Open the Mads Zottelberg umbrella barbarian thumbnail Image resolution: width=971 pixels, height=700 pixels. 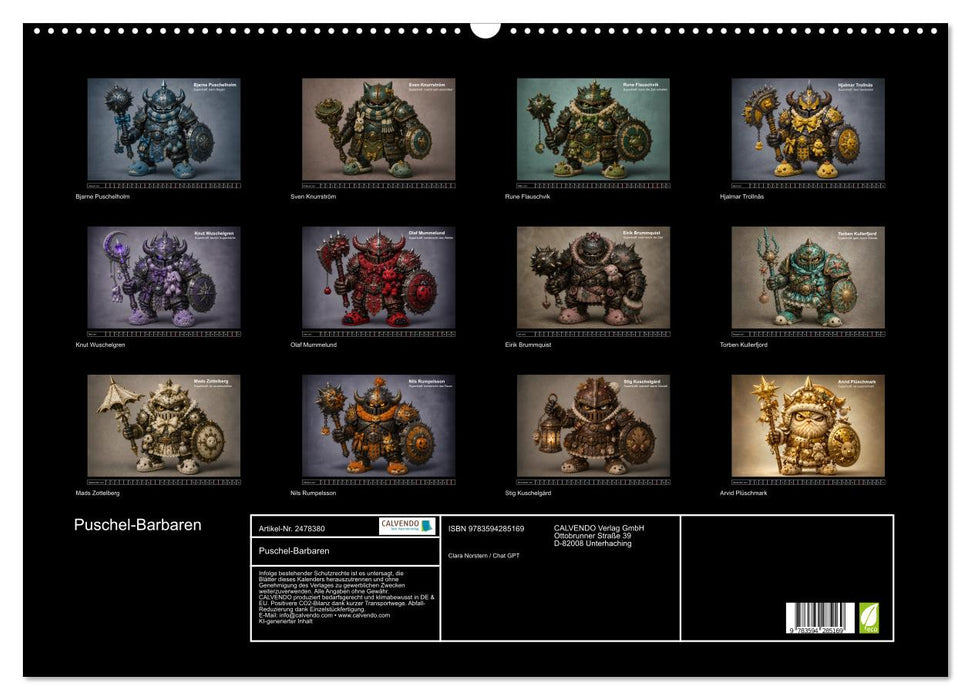coord(163,429)
